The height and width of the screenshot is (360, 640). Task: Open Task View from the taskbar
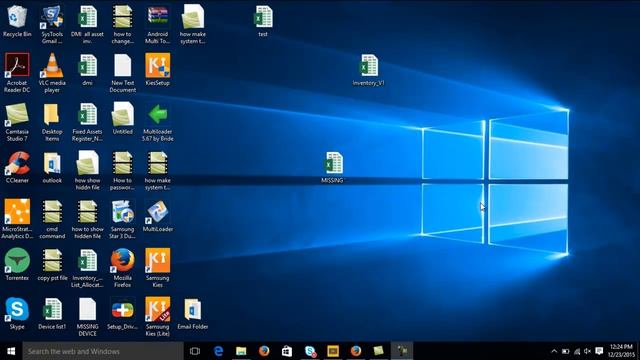click(195, 351)
